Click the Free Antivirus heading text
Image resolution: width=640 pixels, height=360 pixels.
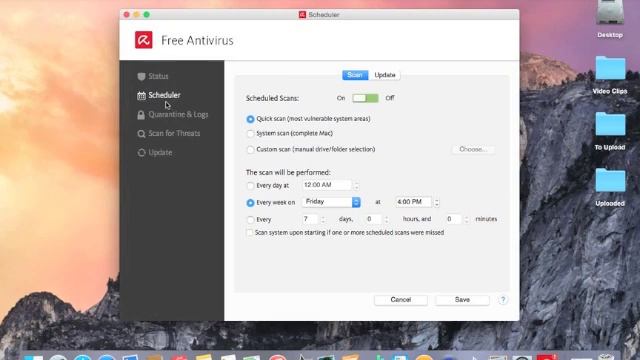click(x=197, y=40)
